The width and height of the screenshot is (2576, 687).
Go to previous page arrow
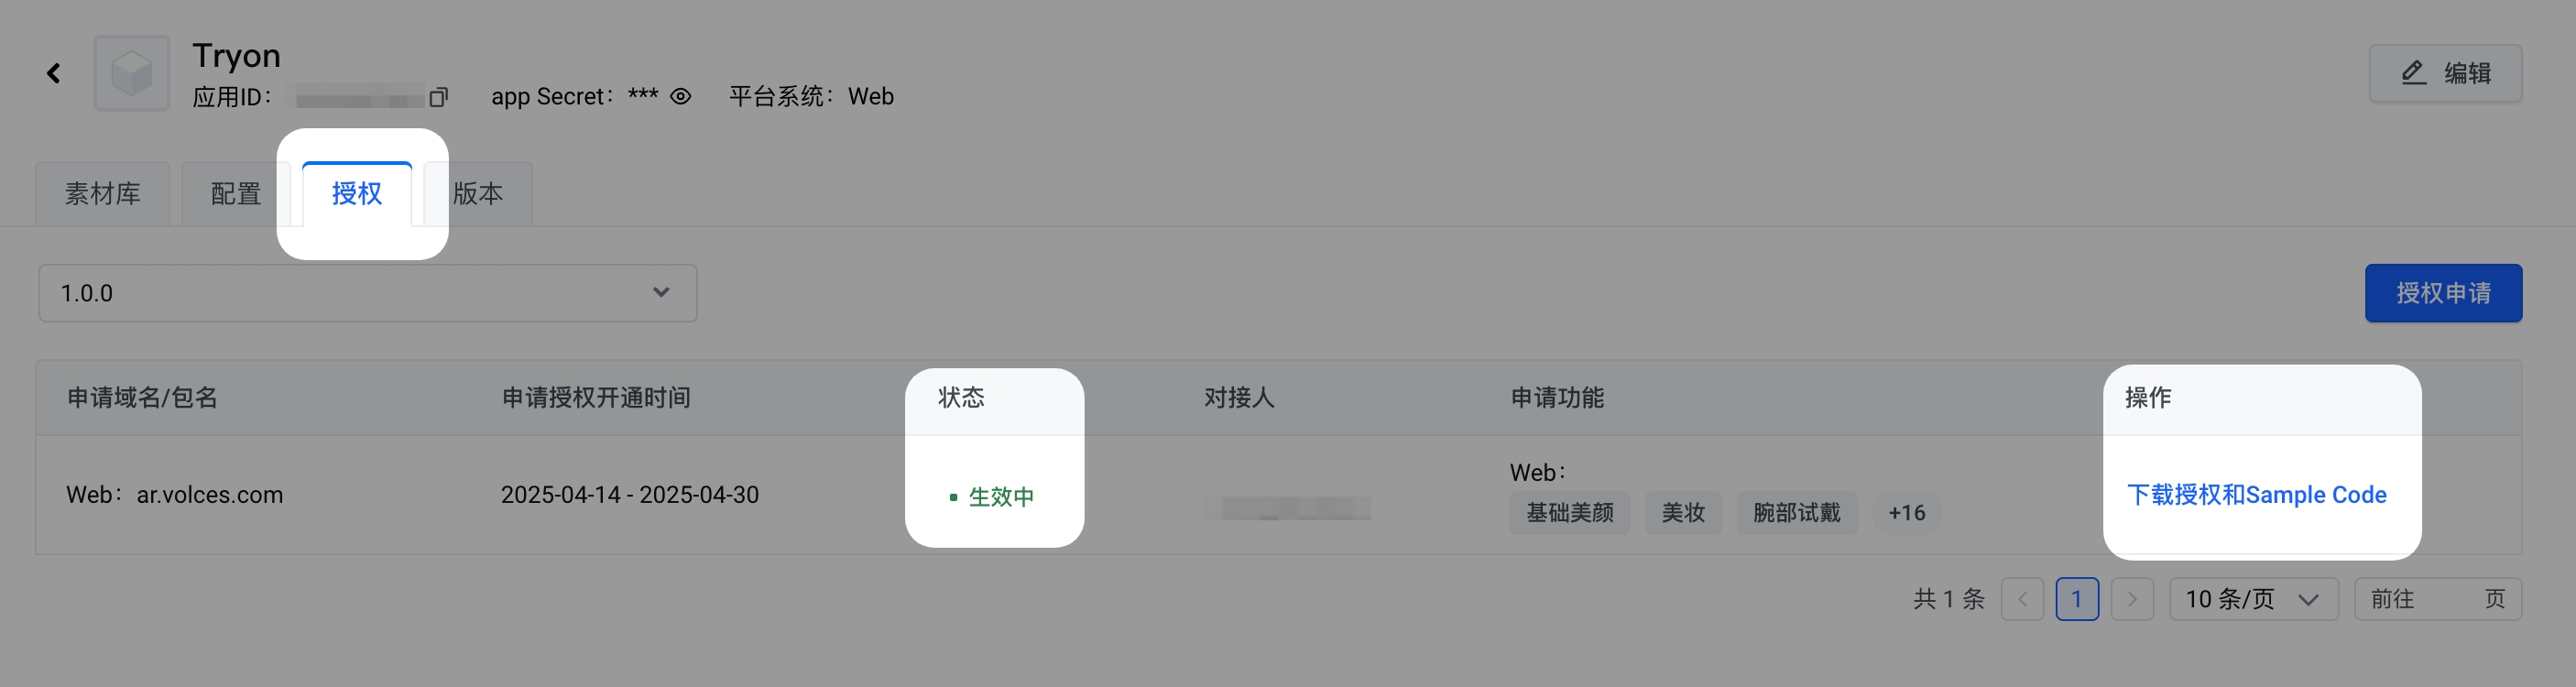click(x=2022, y=599)
